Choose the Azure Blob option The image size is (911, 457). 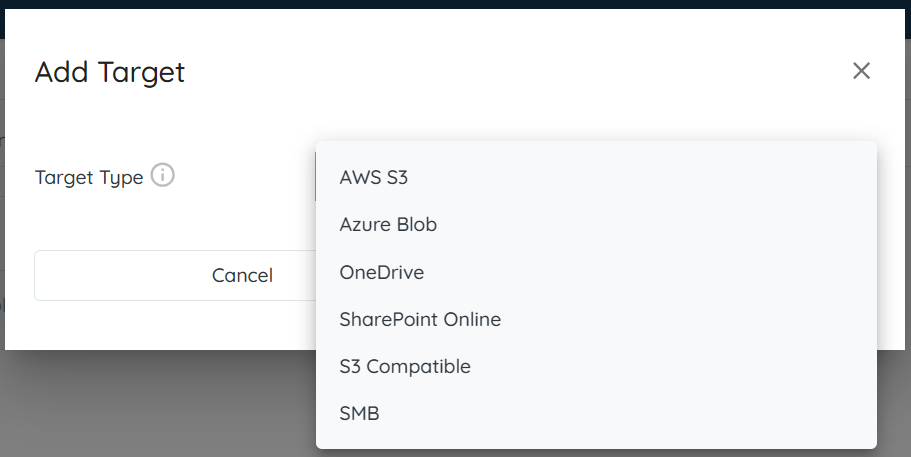[388, 225]
